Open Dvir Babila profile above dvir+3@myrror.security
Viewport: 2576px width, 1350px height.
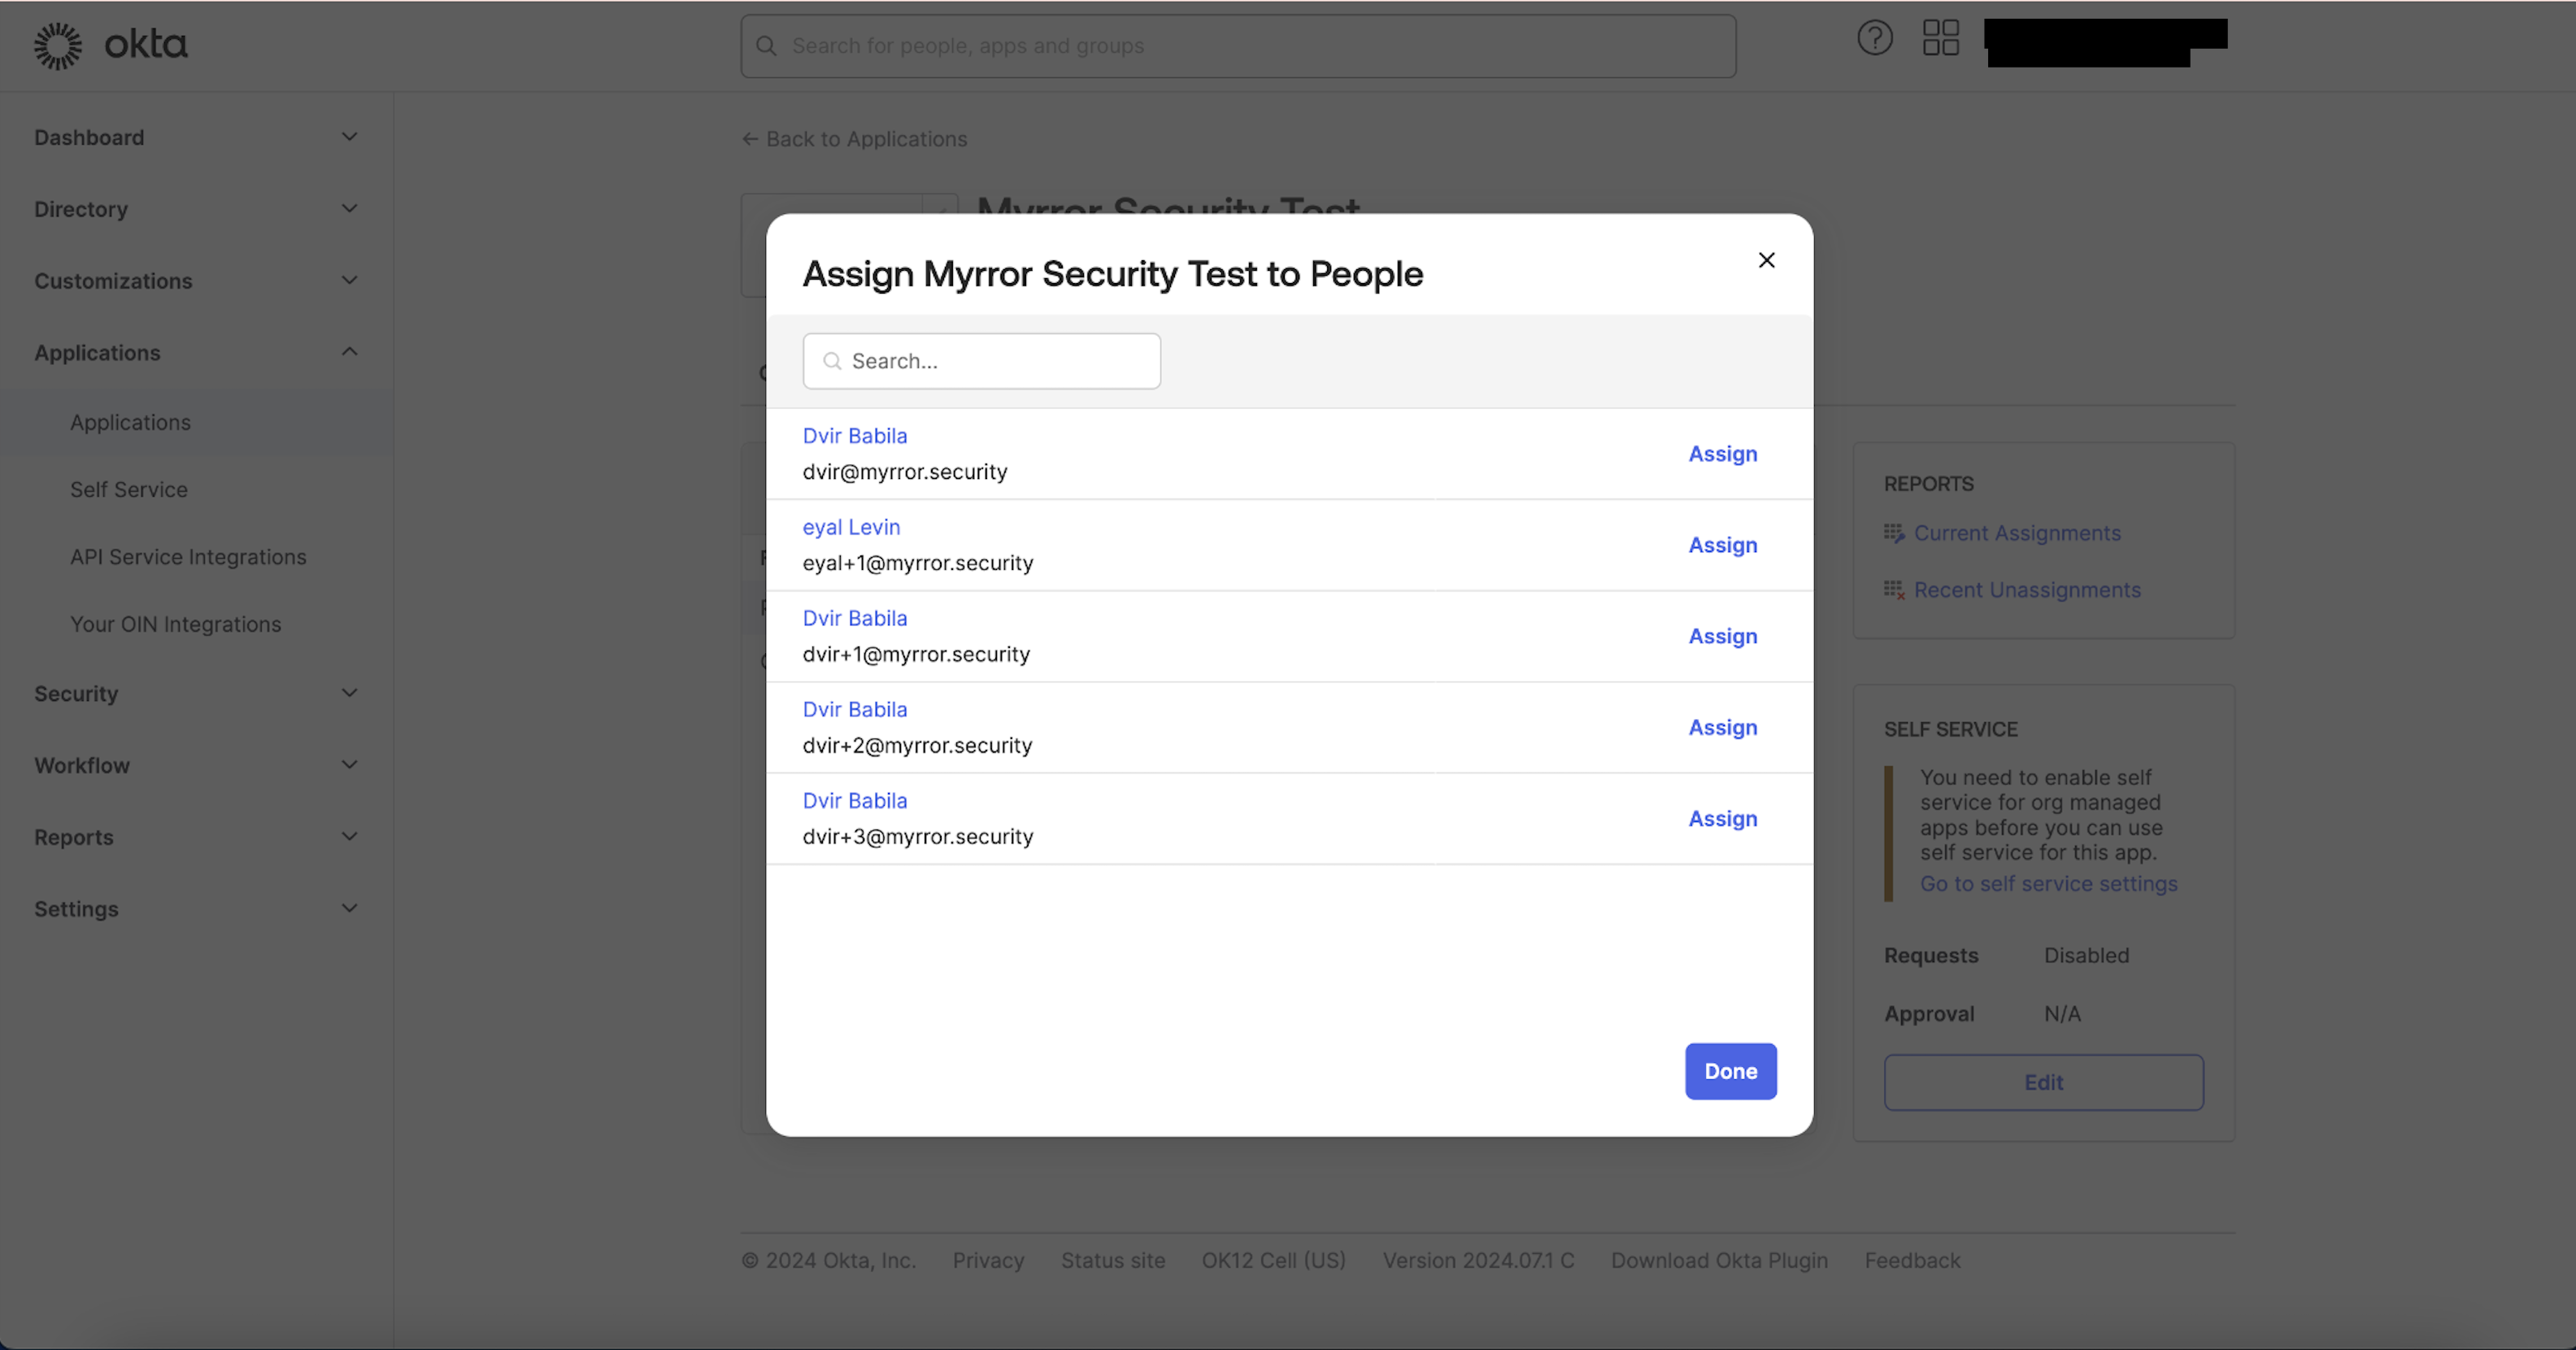point(855,800)
